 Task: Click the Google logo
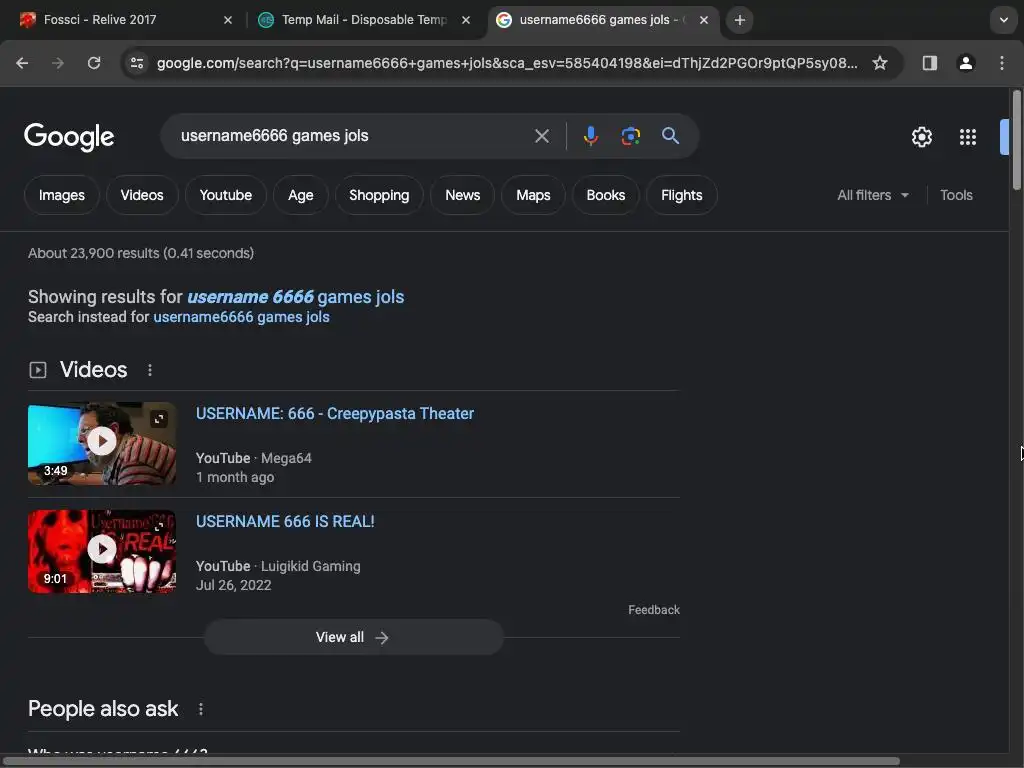tap(69, 136)
